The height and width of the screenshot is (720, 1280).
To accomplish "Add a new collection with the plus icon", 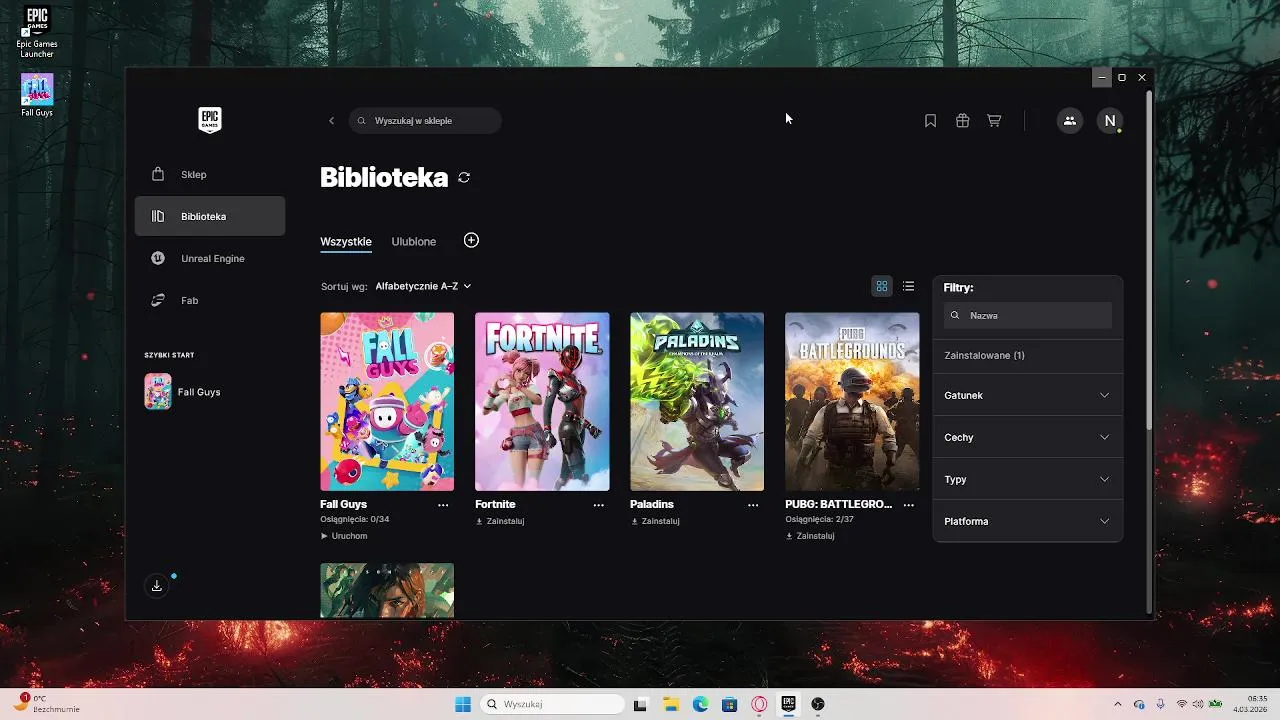I will (x=472, y=240).
